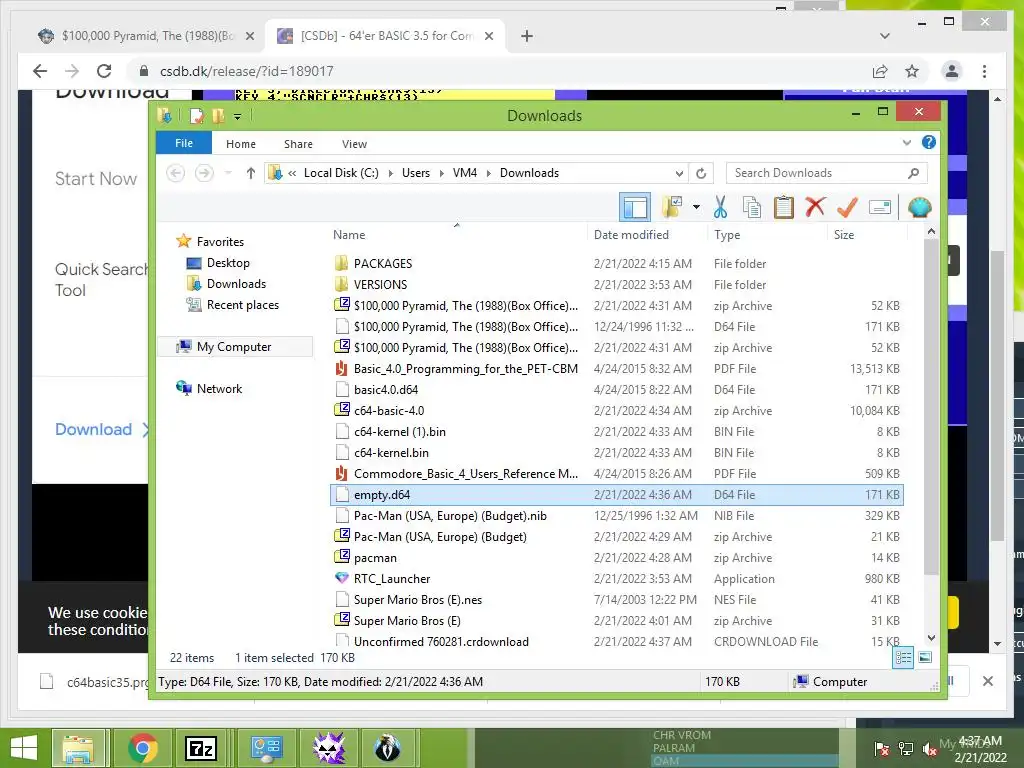Open the Share ribbon tab
Screen dimensions: 1024x768
[298, 144]
